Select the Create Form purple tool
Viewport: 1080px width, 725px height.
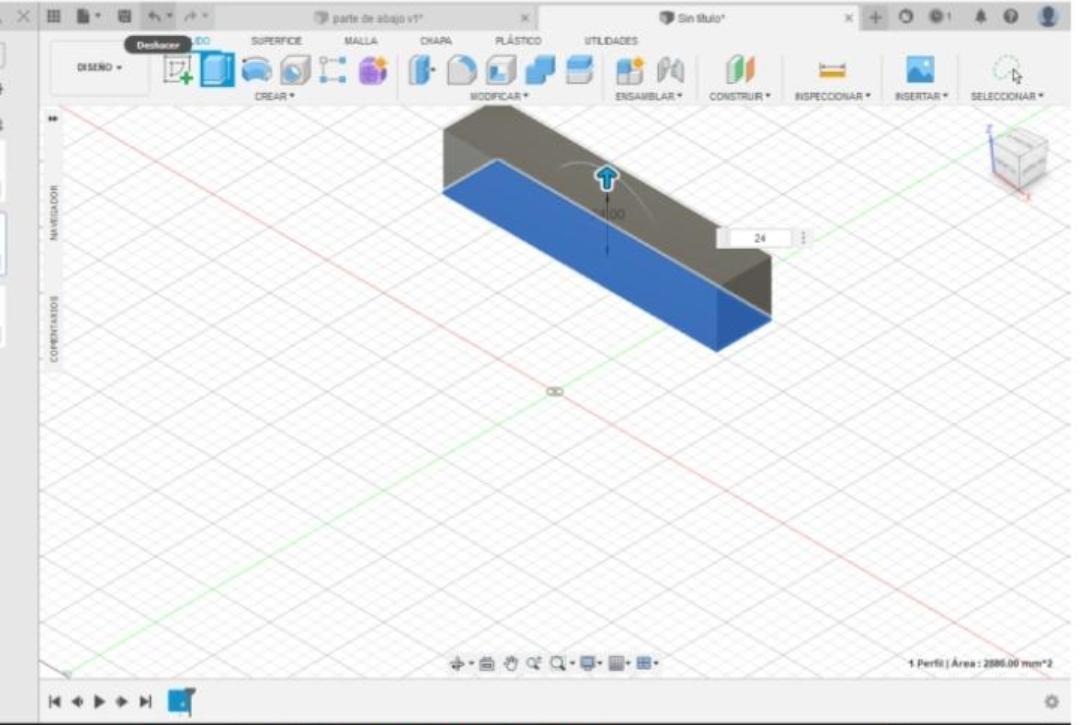[x=373, y=70]
